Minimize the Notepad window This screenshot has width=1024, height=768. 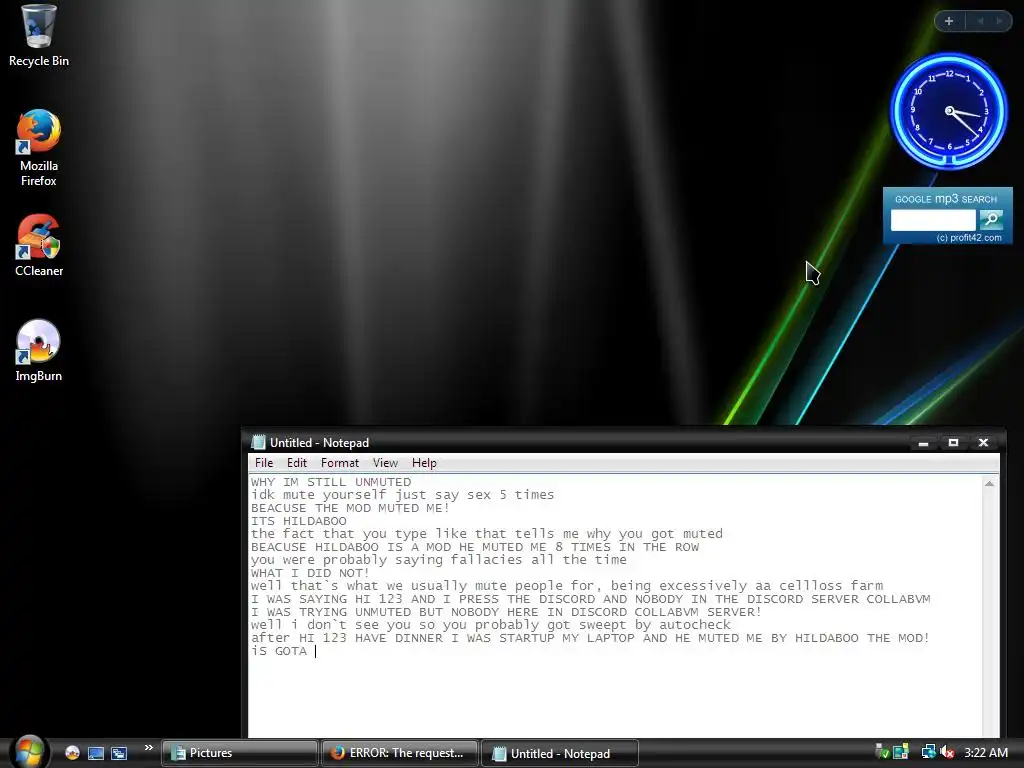[923, 443]
